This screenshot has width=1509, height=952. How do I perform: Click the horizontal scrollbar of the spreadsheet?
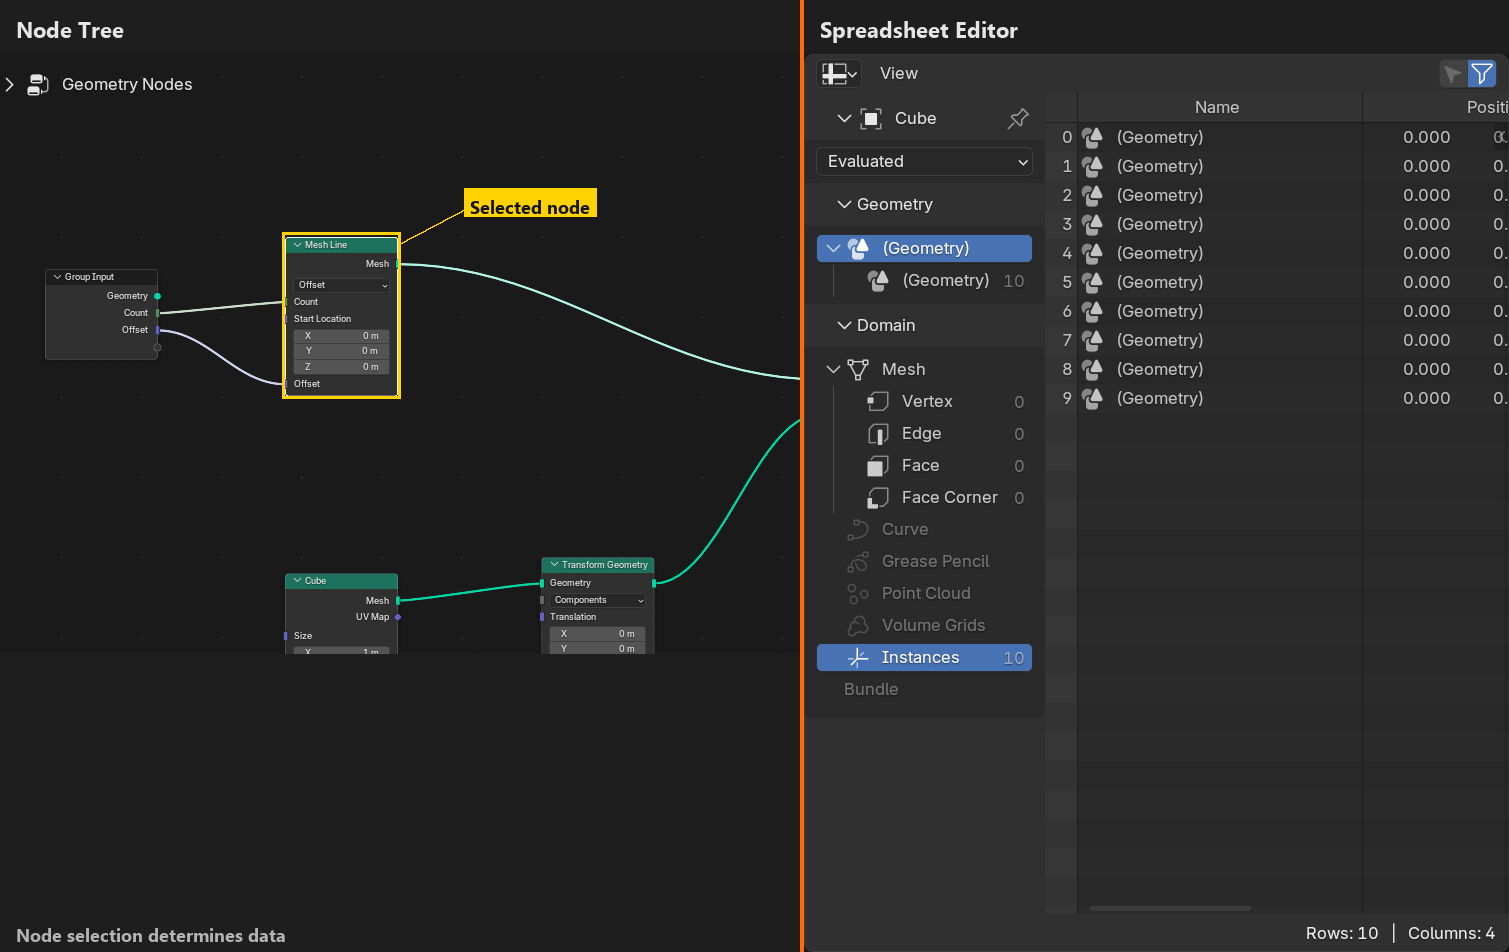pyautogui.click(x=1170, y=908)
